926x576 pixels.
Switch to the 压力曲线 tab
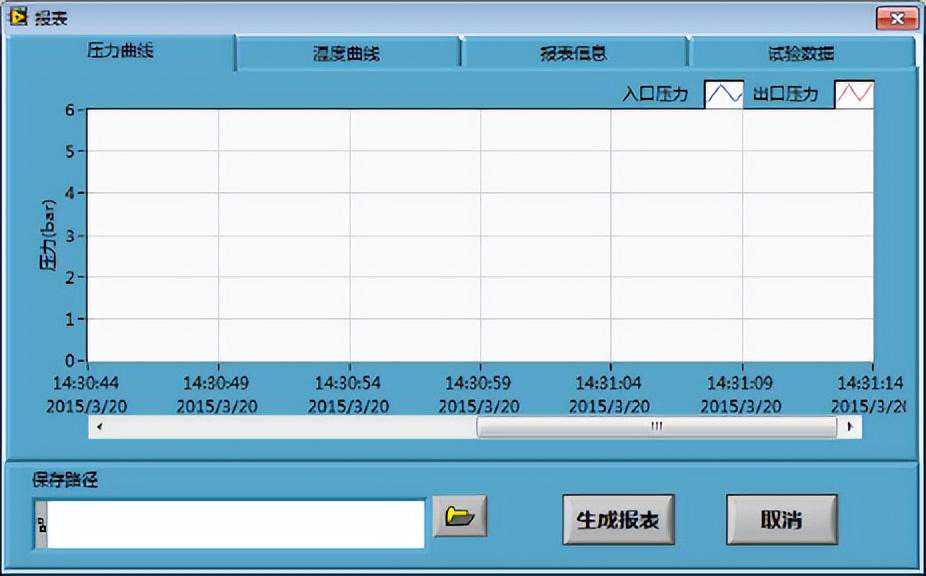(x=120, y=52)
